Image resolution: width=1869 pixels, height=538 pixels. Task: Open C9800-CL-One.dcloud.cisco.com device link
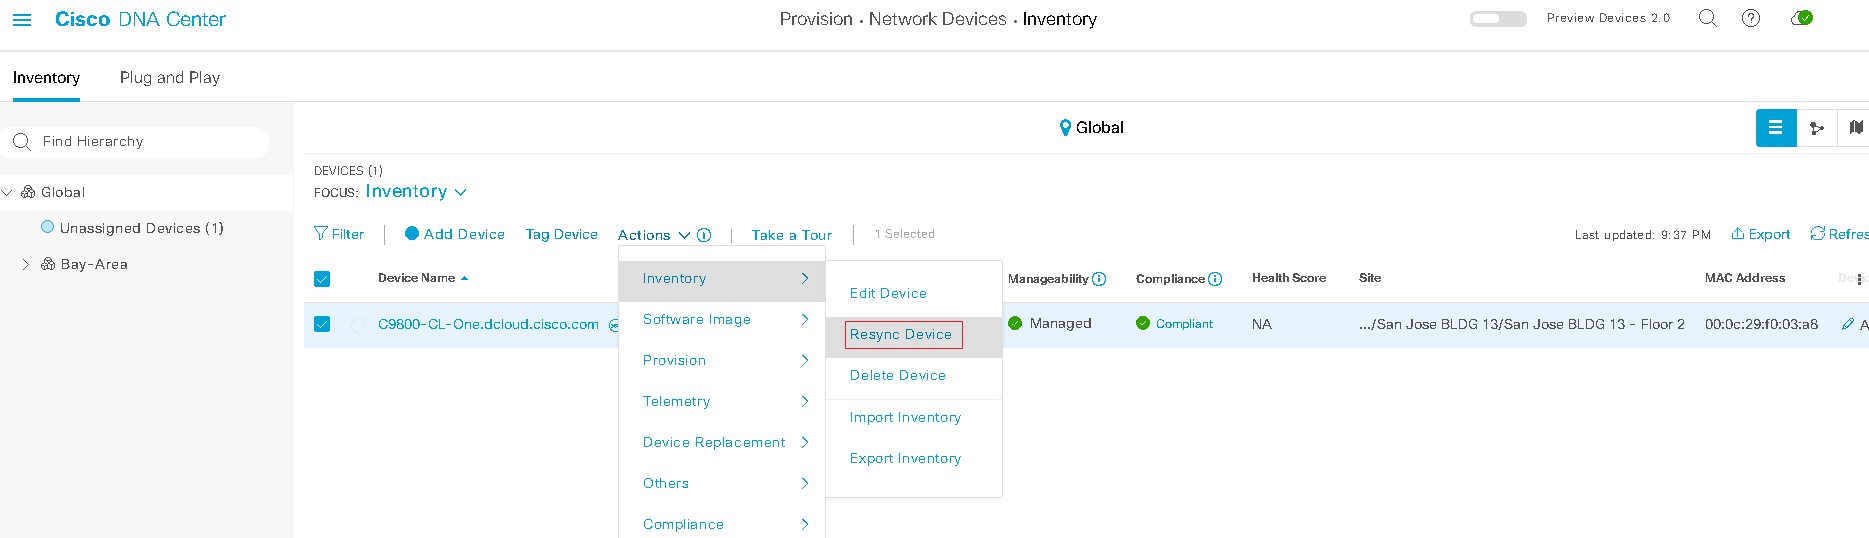pyautogui.click(x=488, y=324)
